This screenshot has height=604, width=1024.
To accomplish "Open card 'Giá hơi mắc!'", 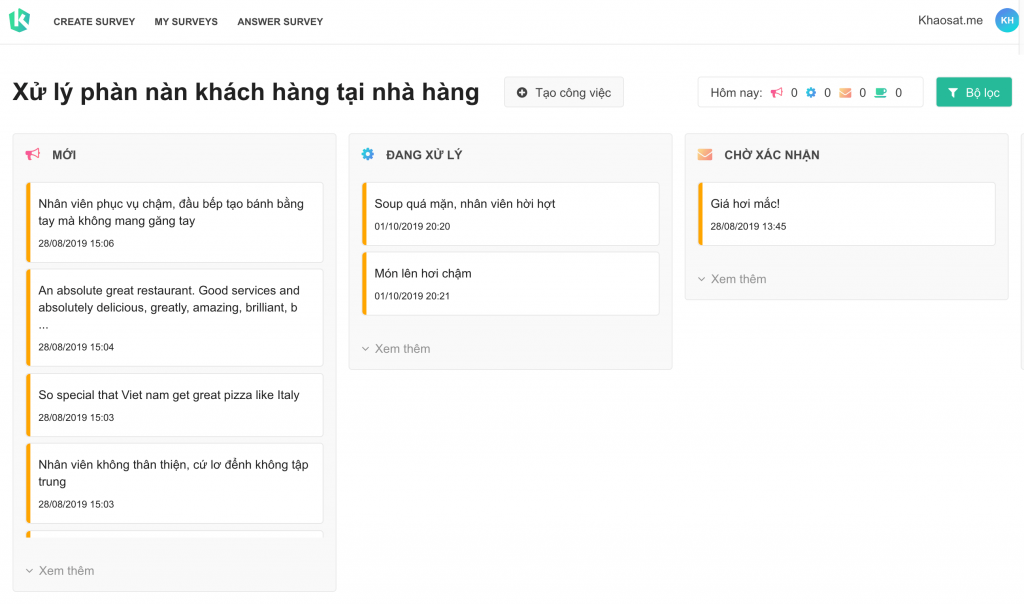I will coord(846,214).
